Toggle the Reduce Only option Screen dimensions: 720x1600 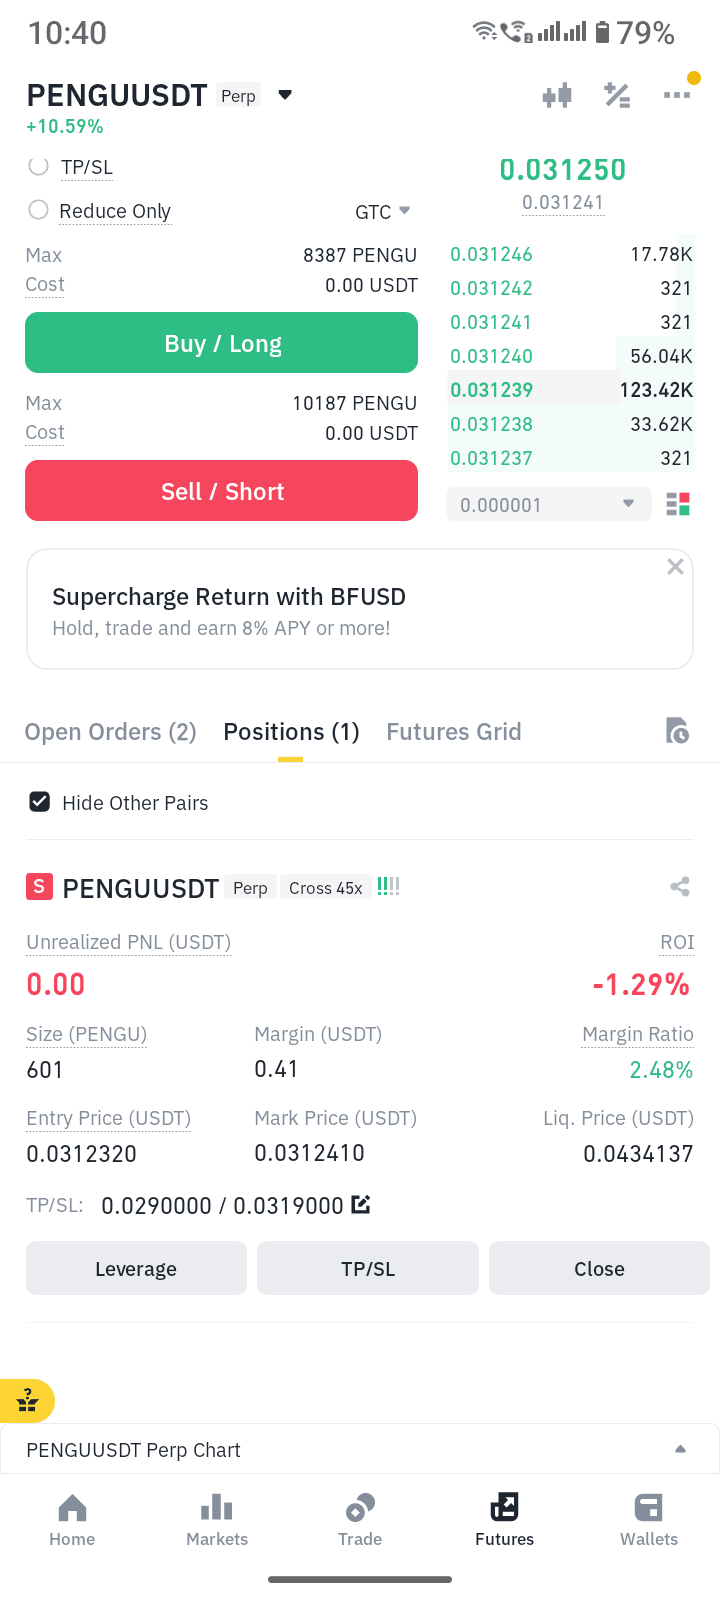pyautogui.click(x=38, y=210)
